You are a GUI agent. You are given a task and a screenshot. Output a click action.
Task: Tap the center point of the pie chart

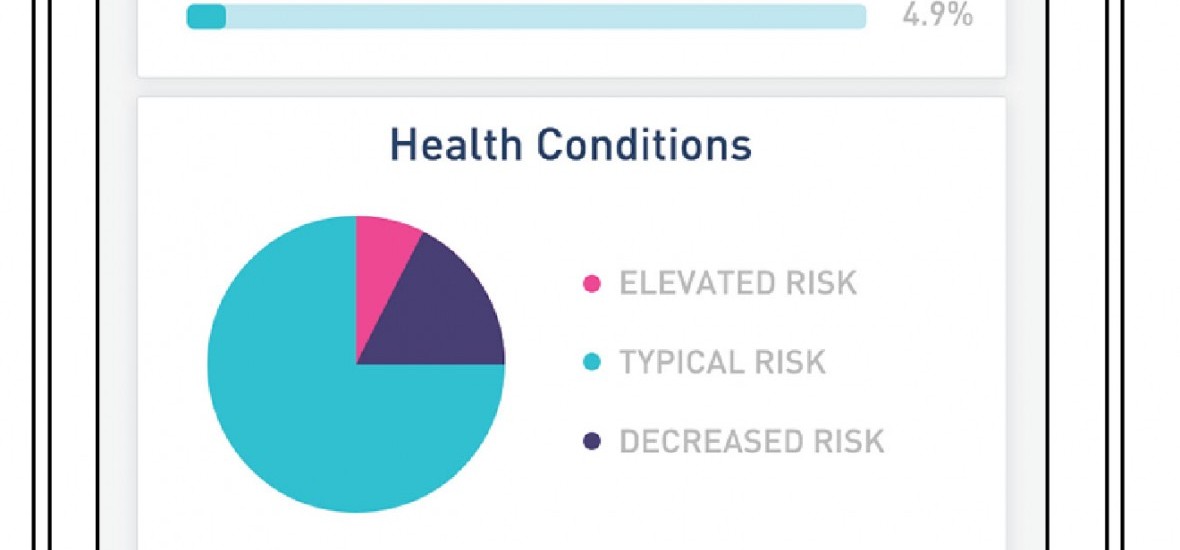click(356, 364)
